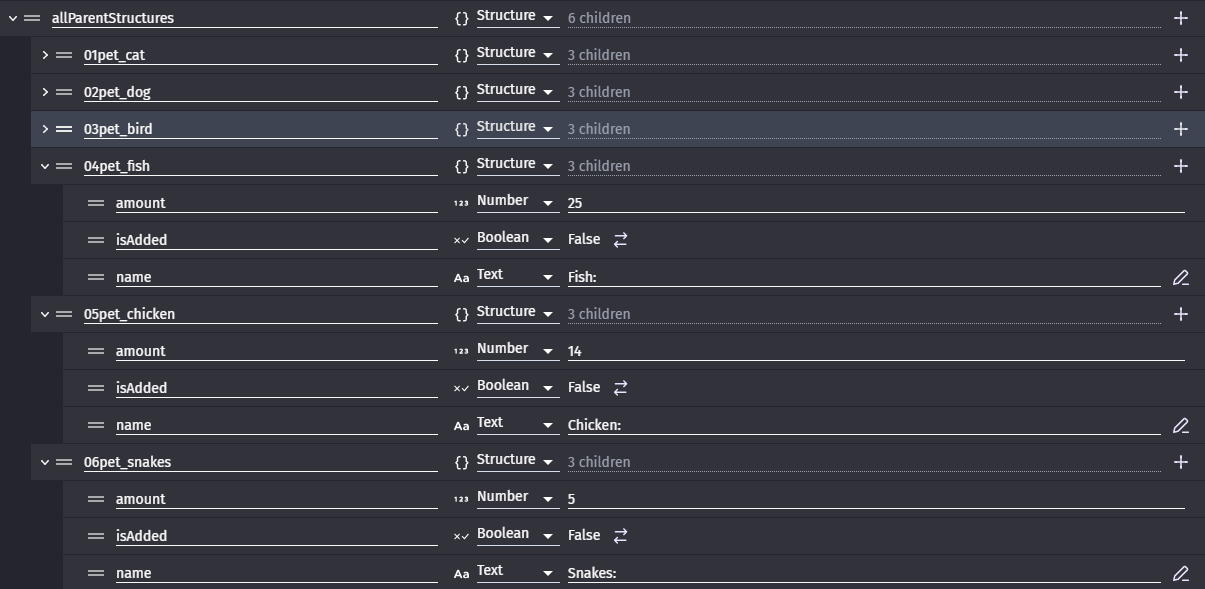Add a child to 04pet_fish structure
The image size is (1205, 589).
[x=1180, y=166]
